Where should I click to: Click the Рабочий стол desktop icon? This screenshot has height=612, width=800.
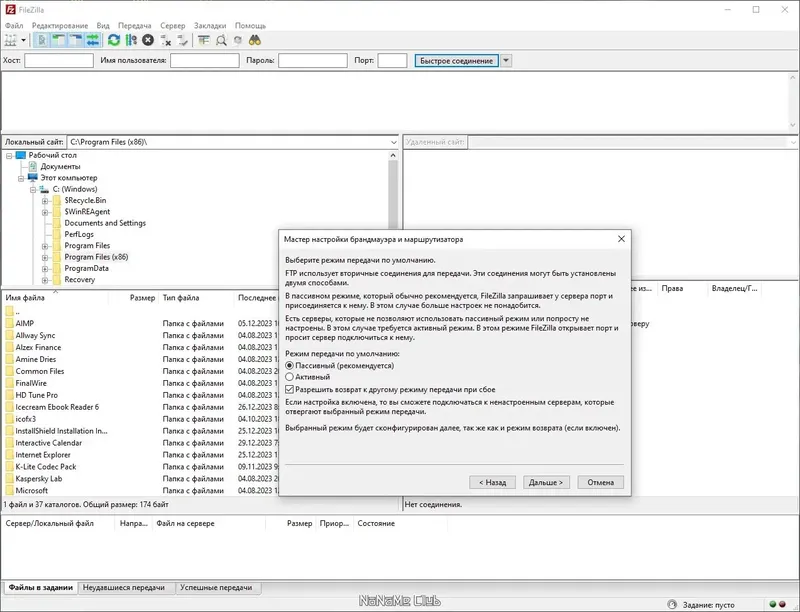click(20, 155)
